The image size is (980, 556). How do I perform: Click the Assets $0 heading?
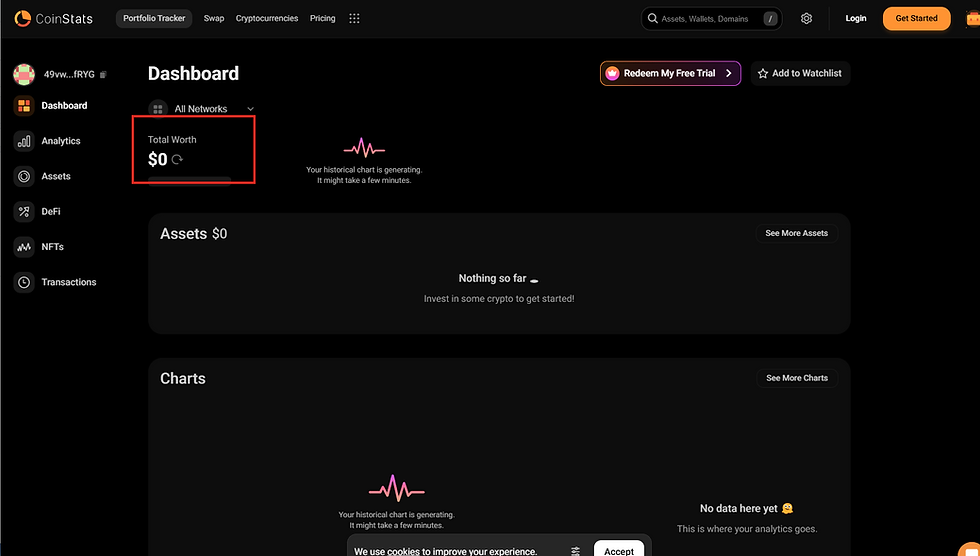coord(194,234)
